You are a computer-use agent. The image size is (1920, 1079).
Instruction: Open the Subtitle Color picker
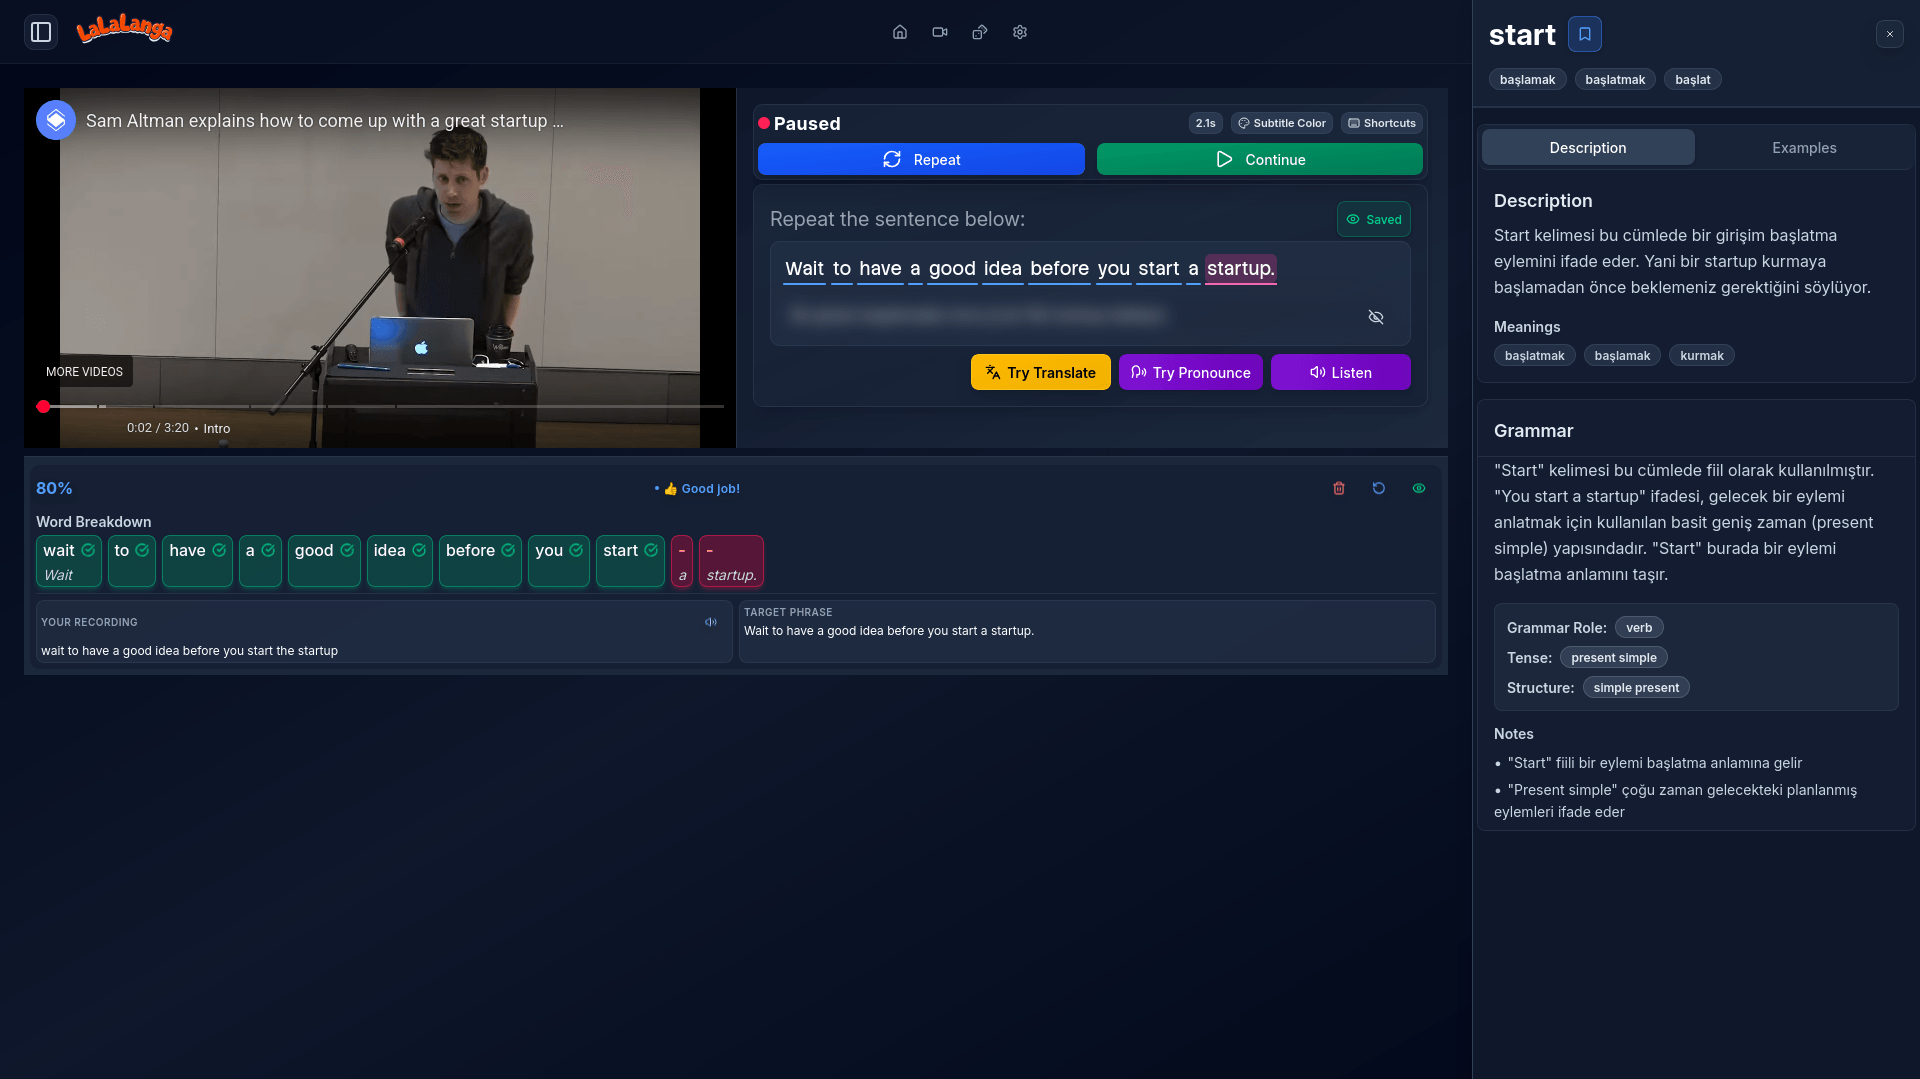coord(1281,123)
